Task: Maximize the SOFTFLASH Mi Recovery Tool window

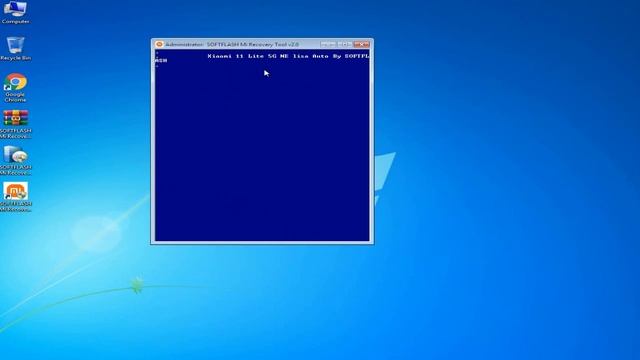Action: [x=344, y=44]
